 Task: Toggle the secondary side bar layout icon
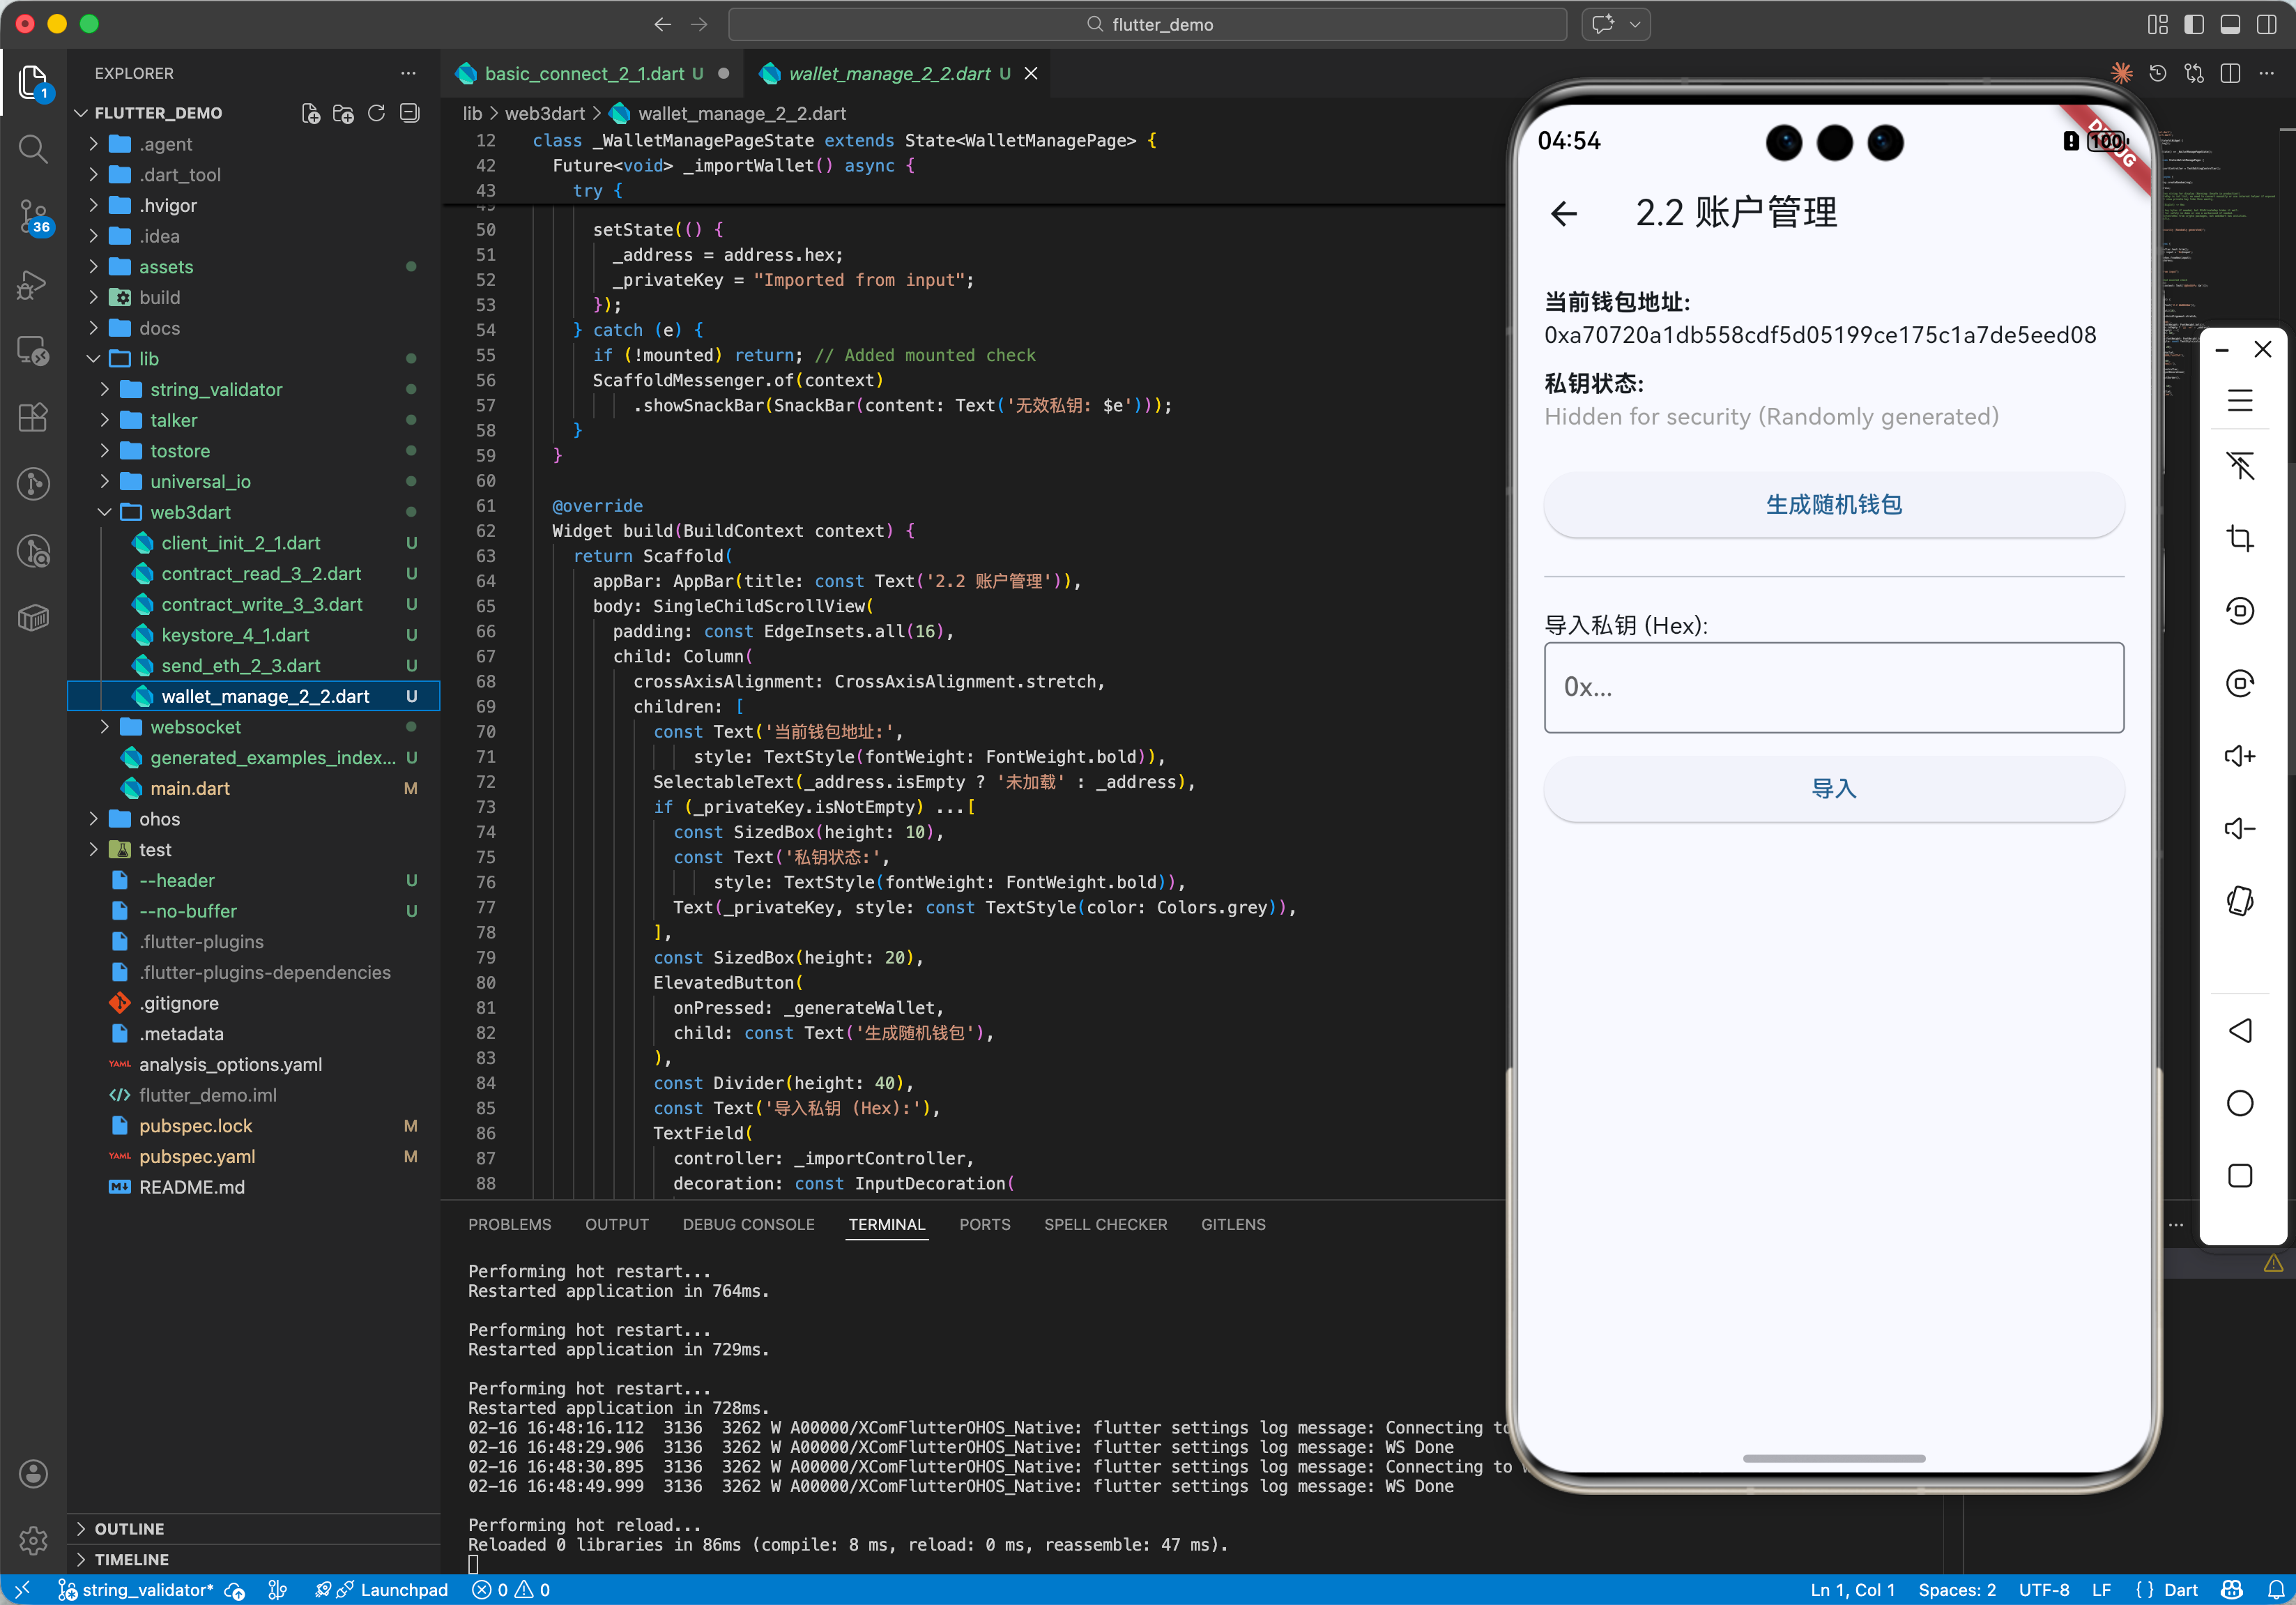[2266, 25]
